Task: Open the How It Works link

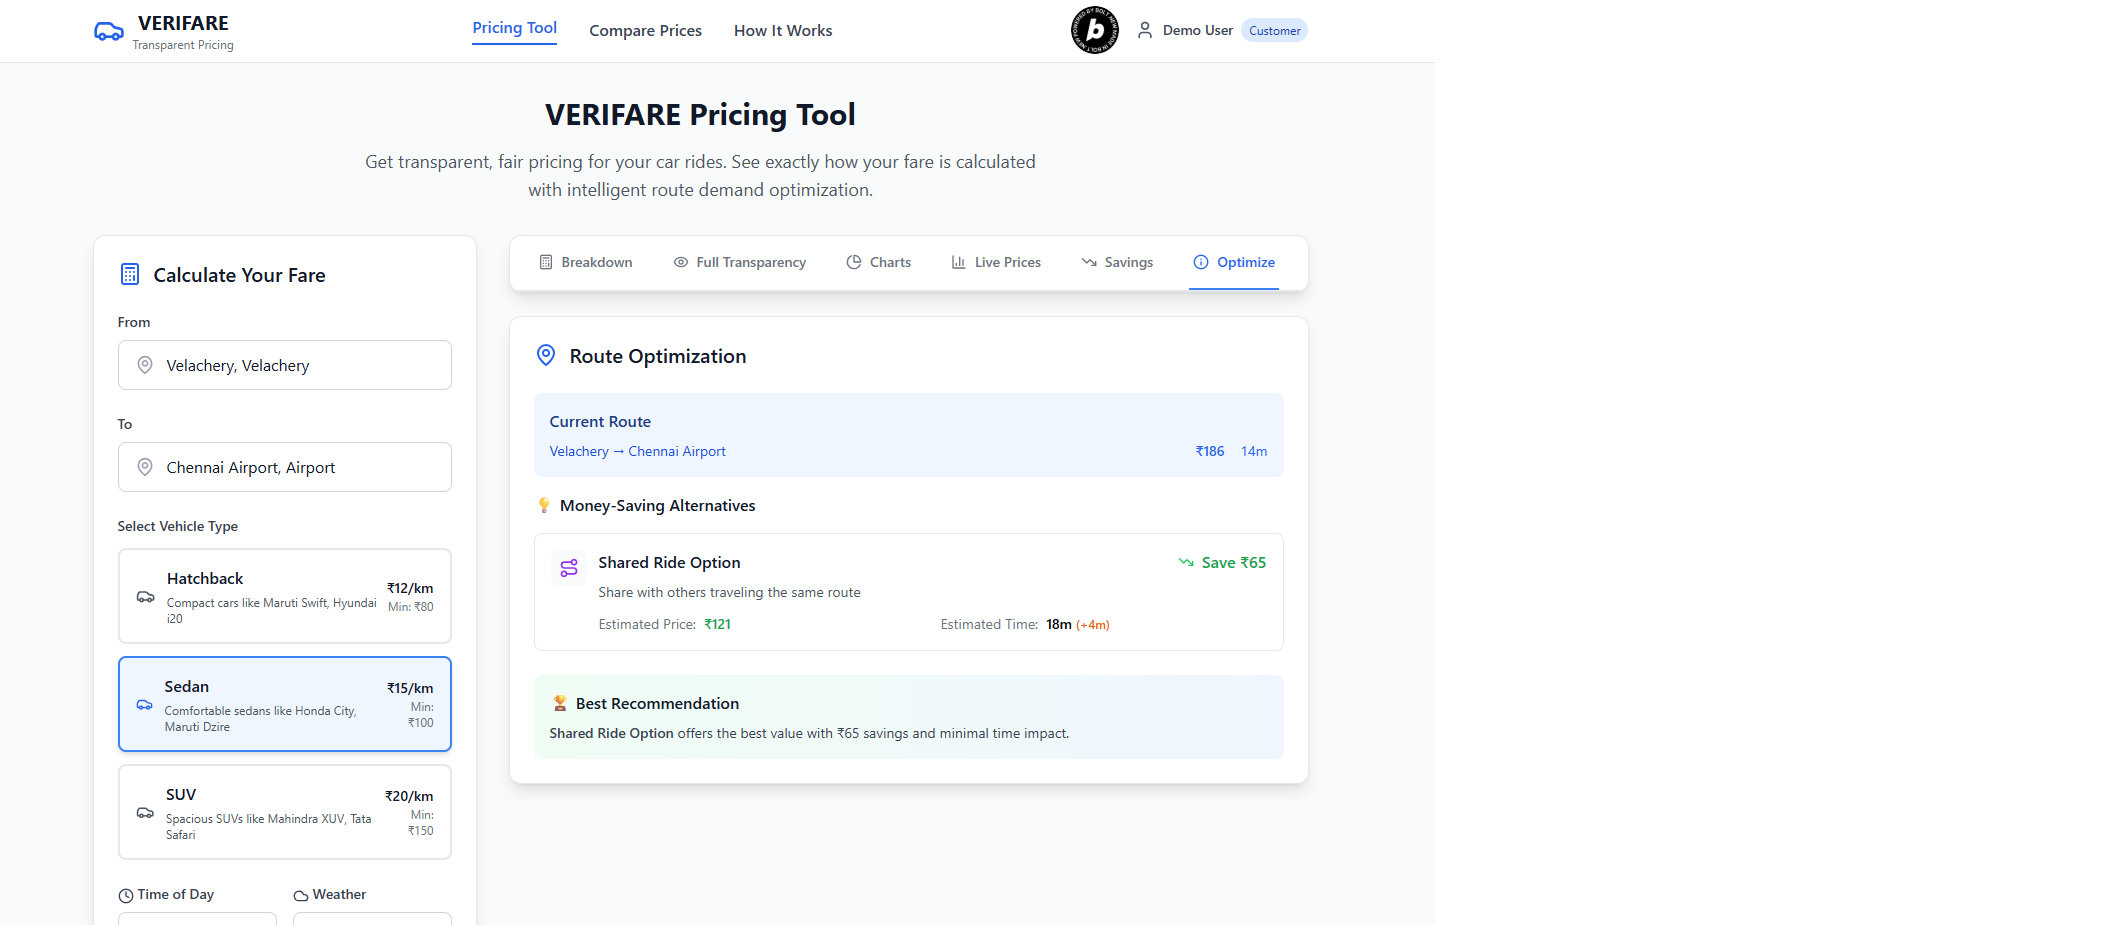Action: coord(783,31)
